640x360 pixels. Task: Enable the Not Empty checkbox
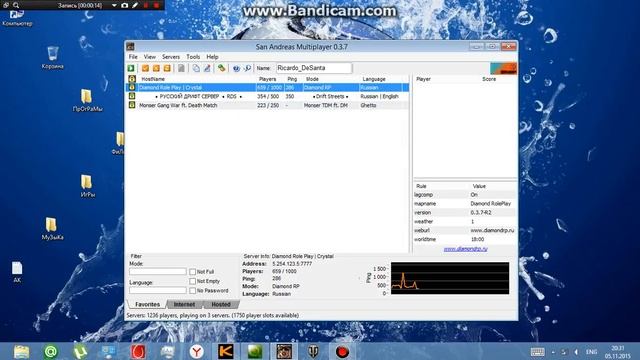[192, 281]
